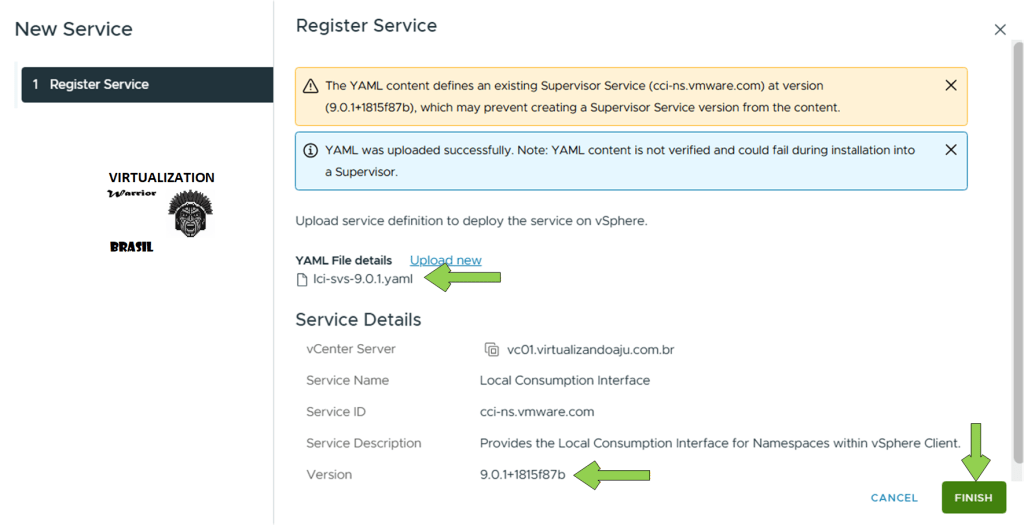The width and height of the screenshot is (1024, 525).
Task: Click the YAML file document icon
Action: click(302, 280)
